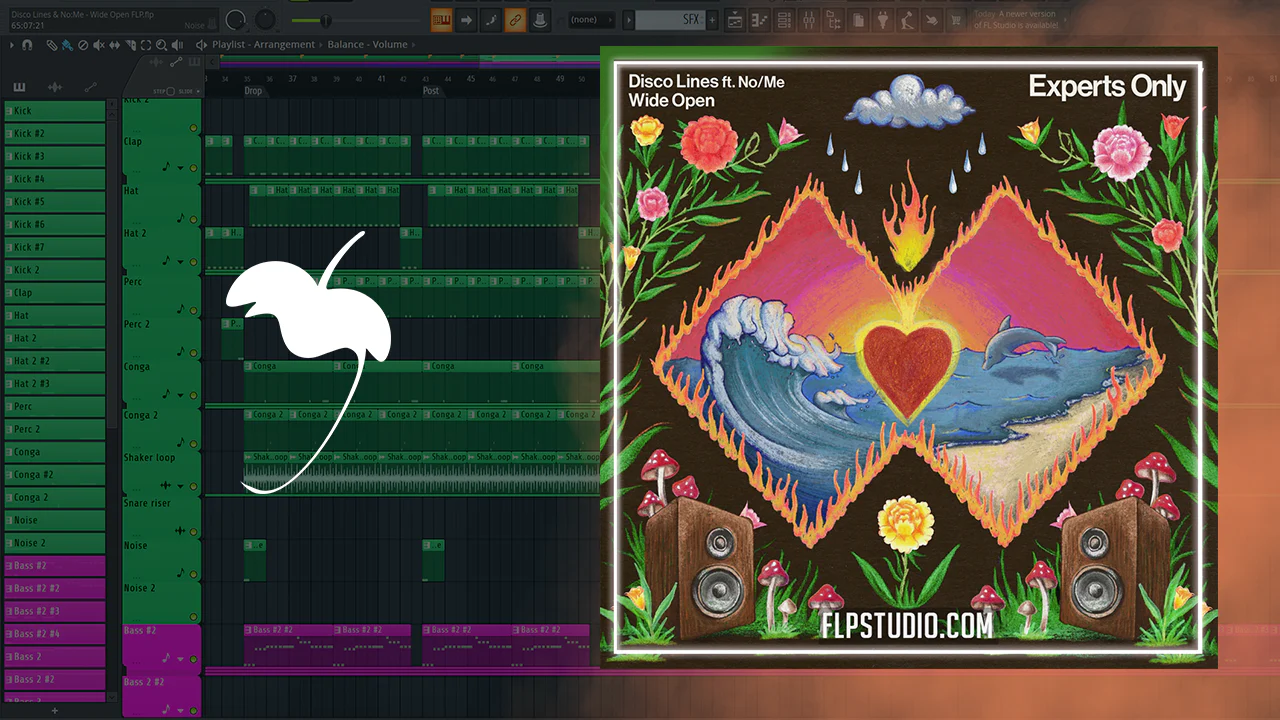1280x720 pixels.
Task: Open the Mixer from top toolbar
Action: [809, 19]
